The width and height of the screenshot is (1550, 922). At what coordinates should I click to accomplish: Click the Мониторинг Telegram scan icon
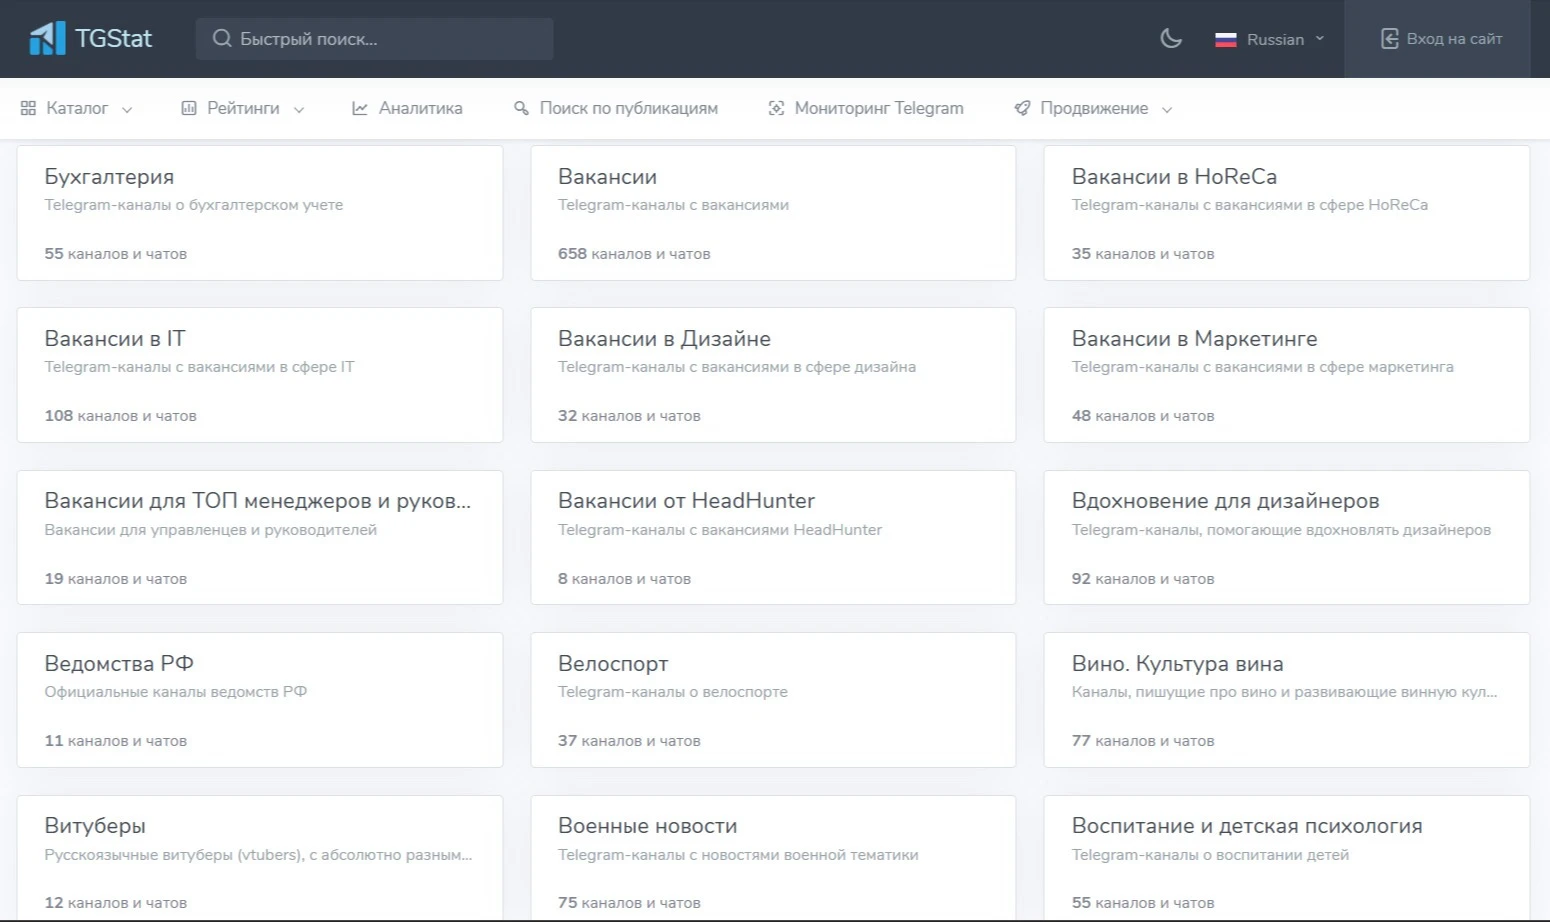(x=776, y=108)
